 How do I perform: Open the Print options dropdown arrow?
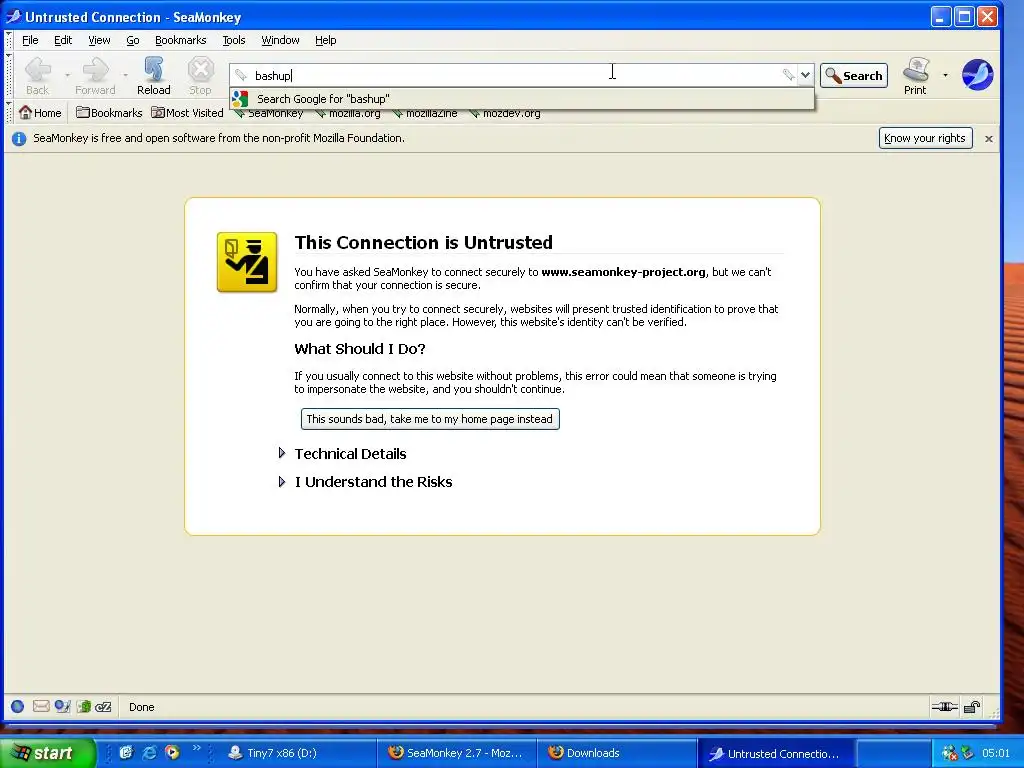[945, 75]
